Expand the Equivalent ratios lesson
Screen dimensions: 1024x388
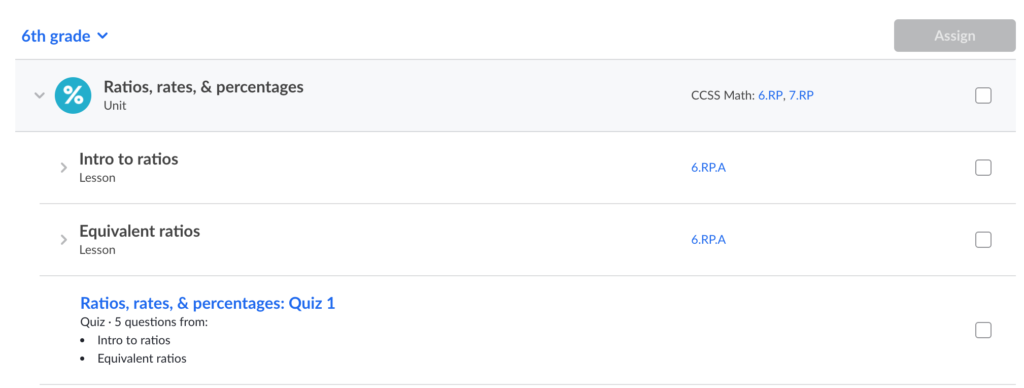(x=63, y=240)
